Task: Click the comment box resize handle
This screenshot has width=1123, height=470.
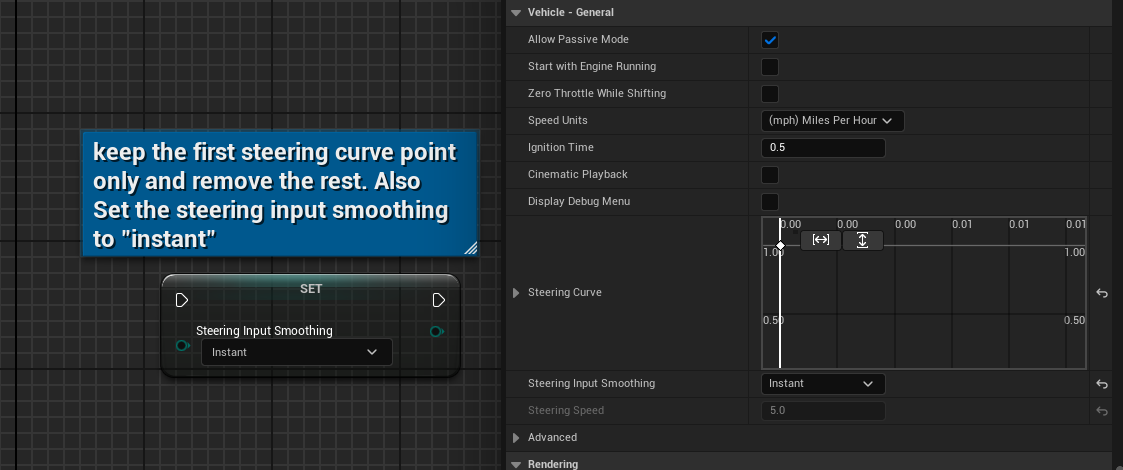Action: coord(471,249)
